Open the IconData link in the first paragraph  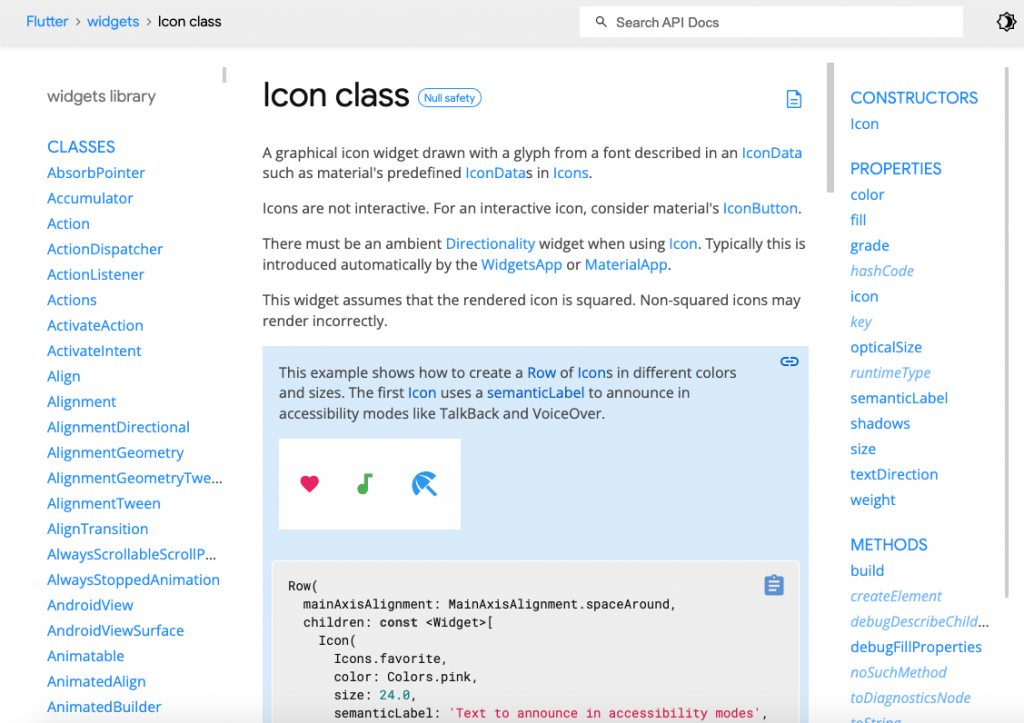(771, 153)
